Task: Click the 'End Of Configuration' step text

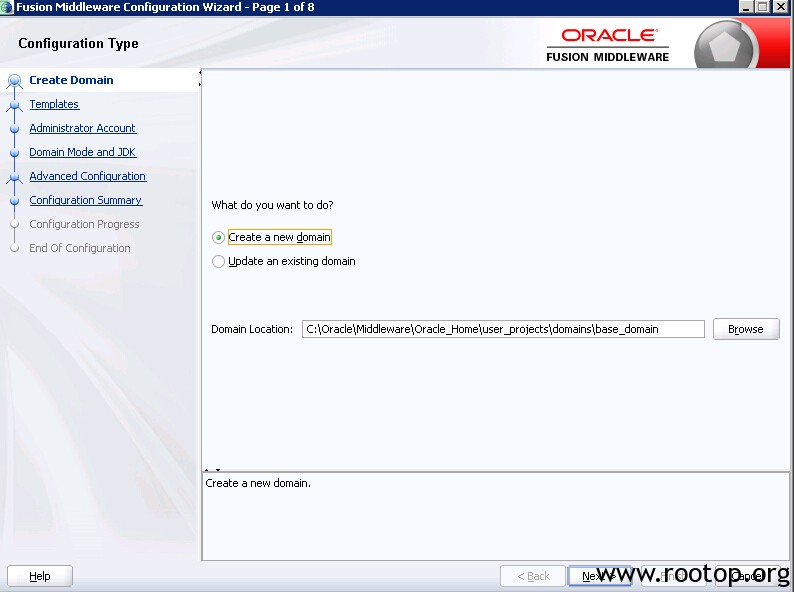Action: pyautogui.click(x=80, y=248)
